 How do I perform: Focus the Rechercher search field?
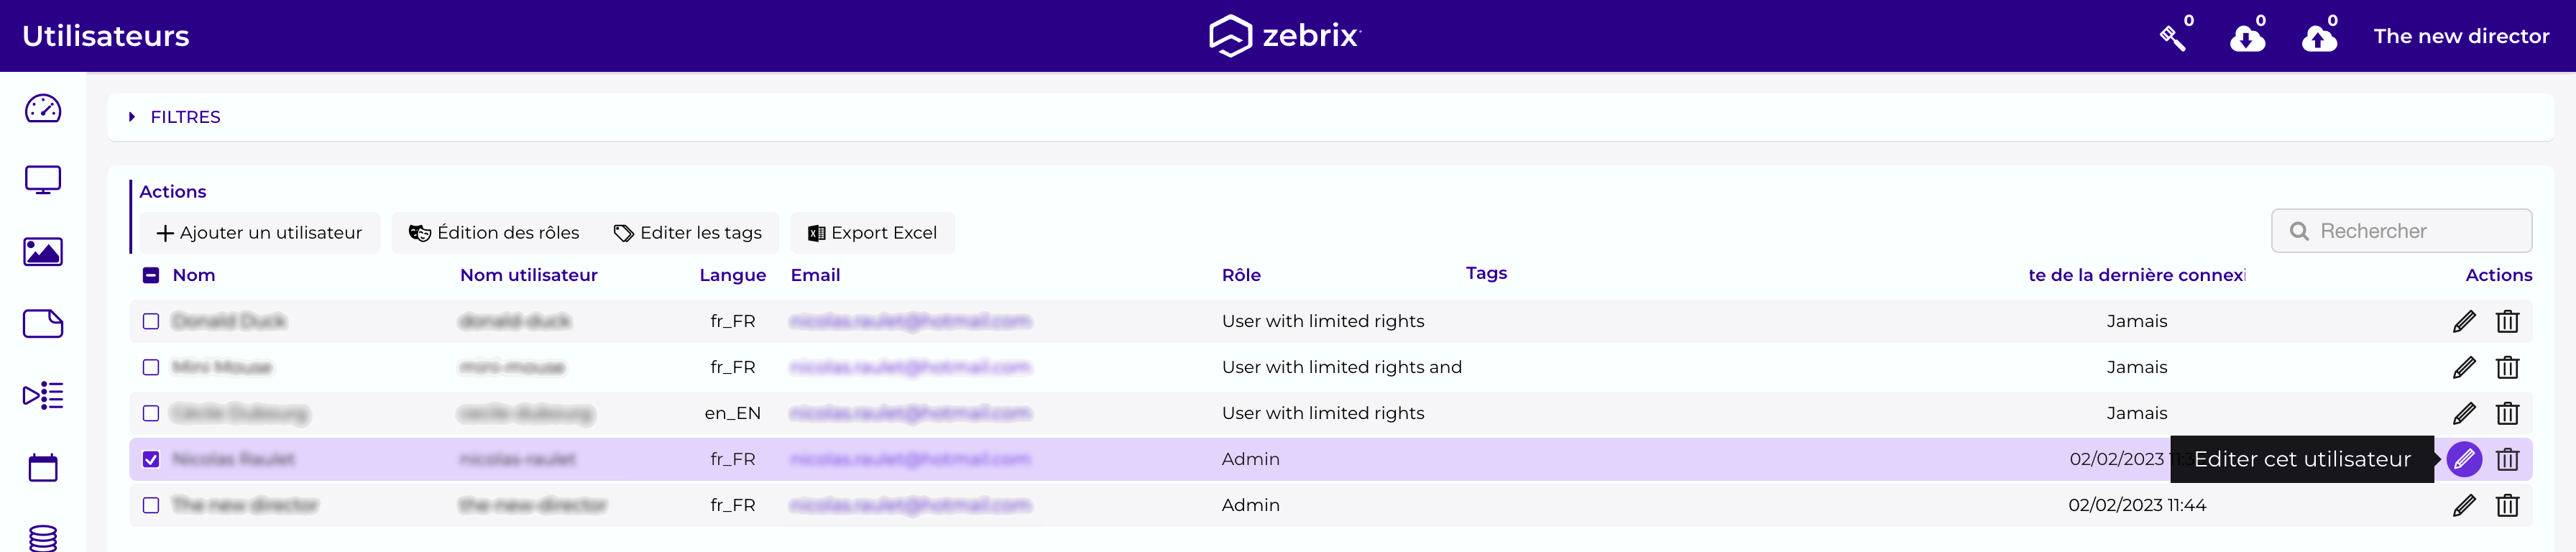click(2401, 231)
